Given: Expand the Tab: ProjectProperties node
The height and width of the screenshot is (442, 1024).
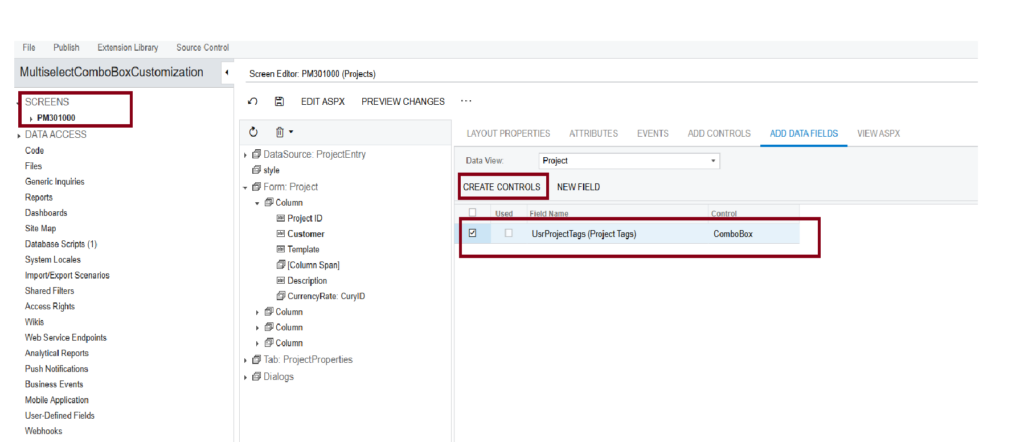Looking at the screenshot, I should tap(246, 360).
